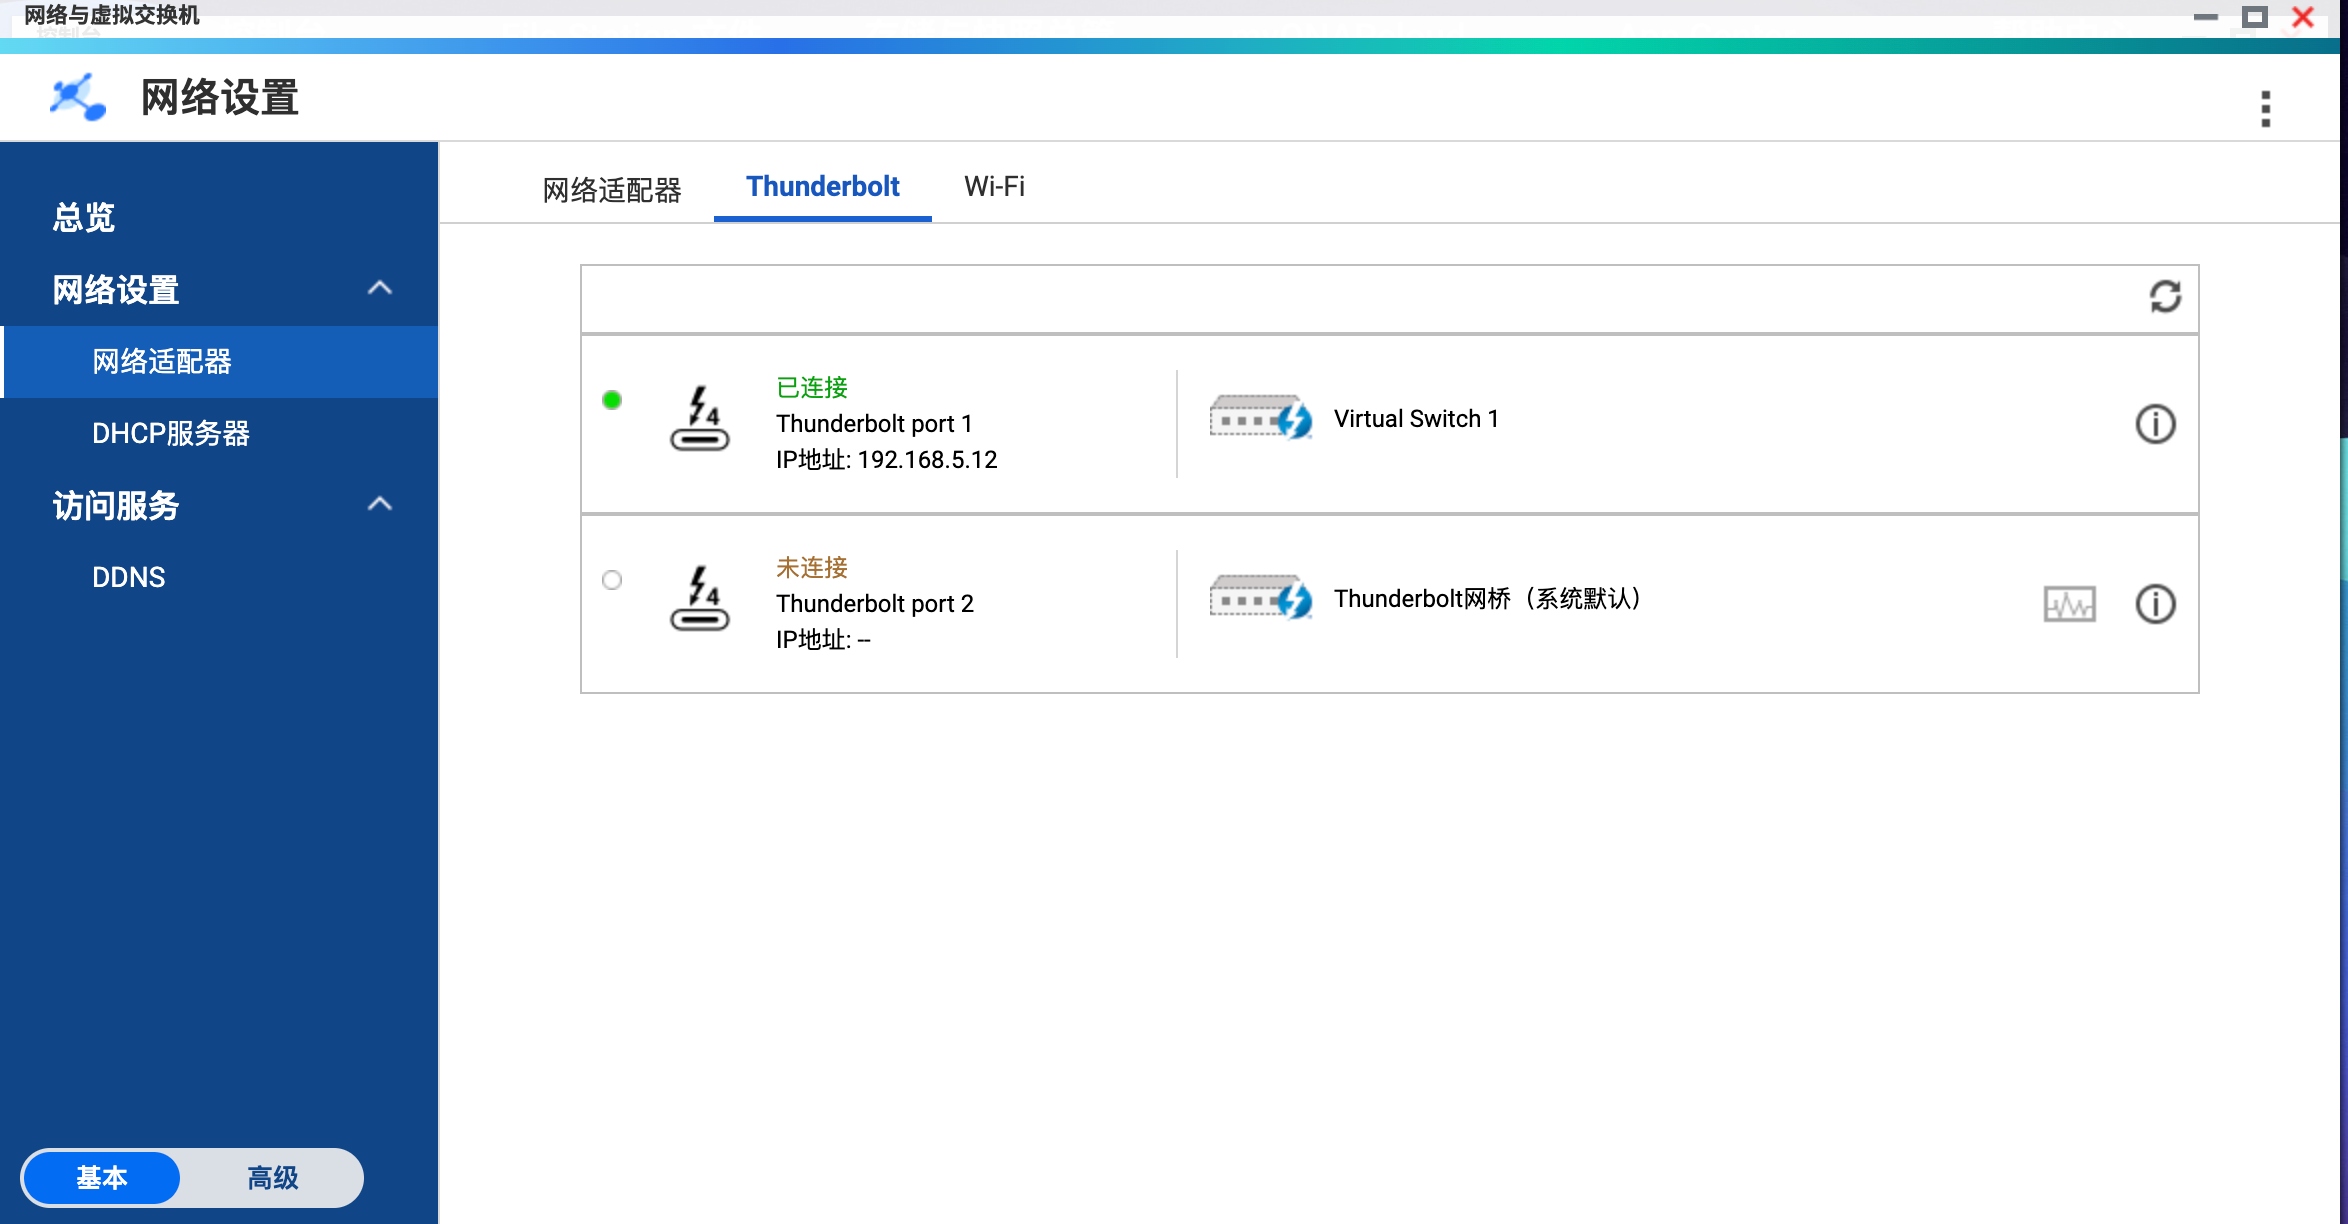
Task: Click the 未连接 status text
Action: tap(812, 567)
